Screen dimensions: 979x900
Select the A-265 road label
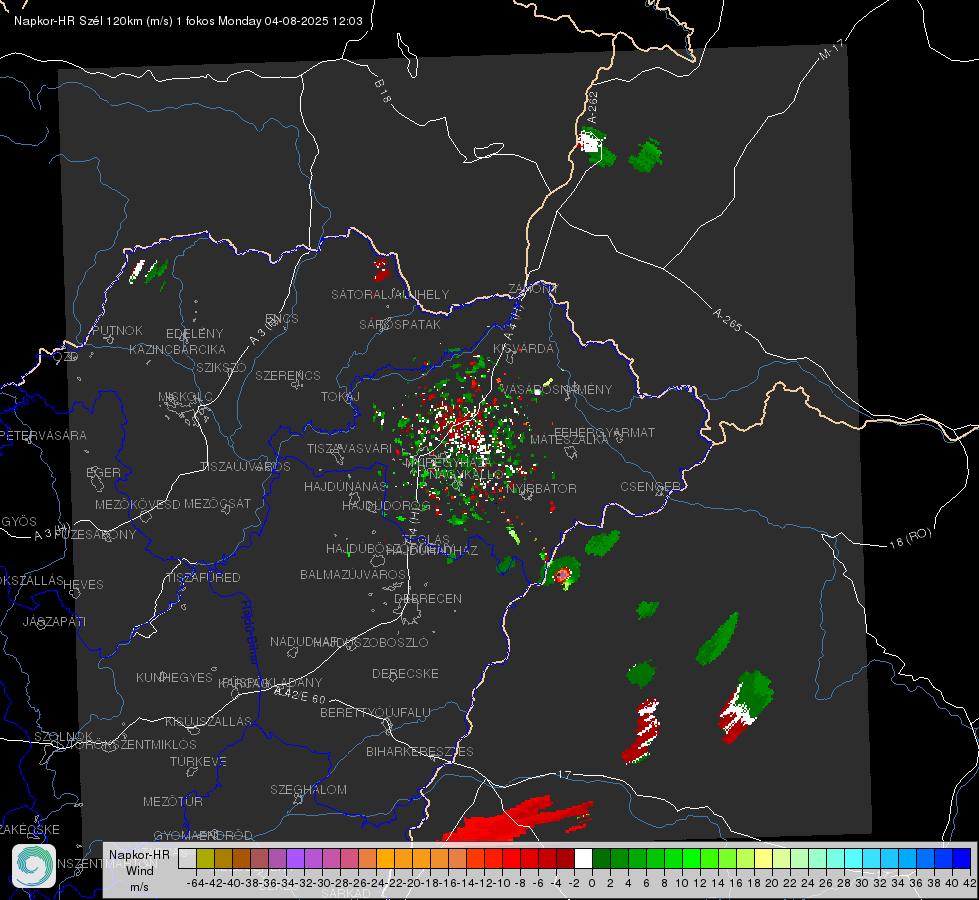coord(727,319)
